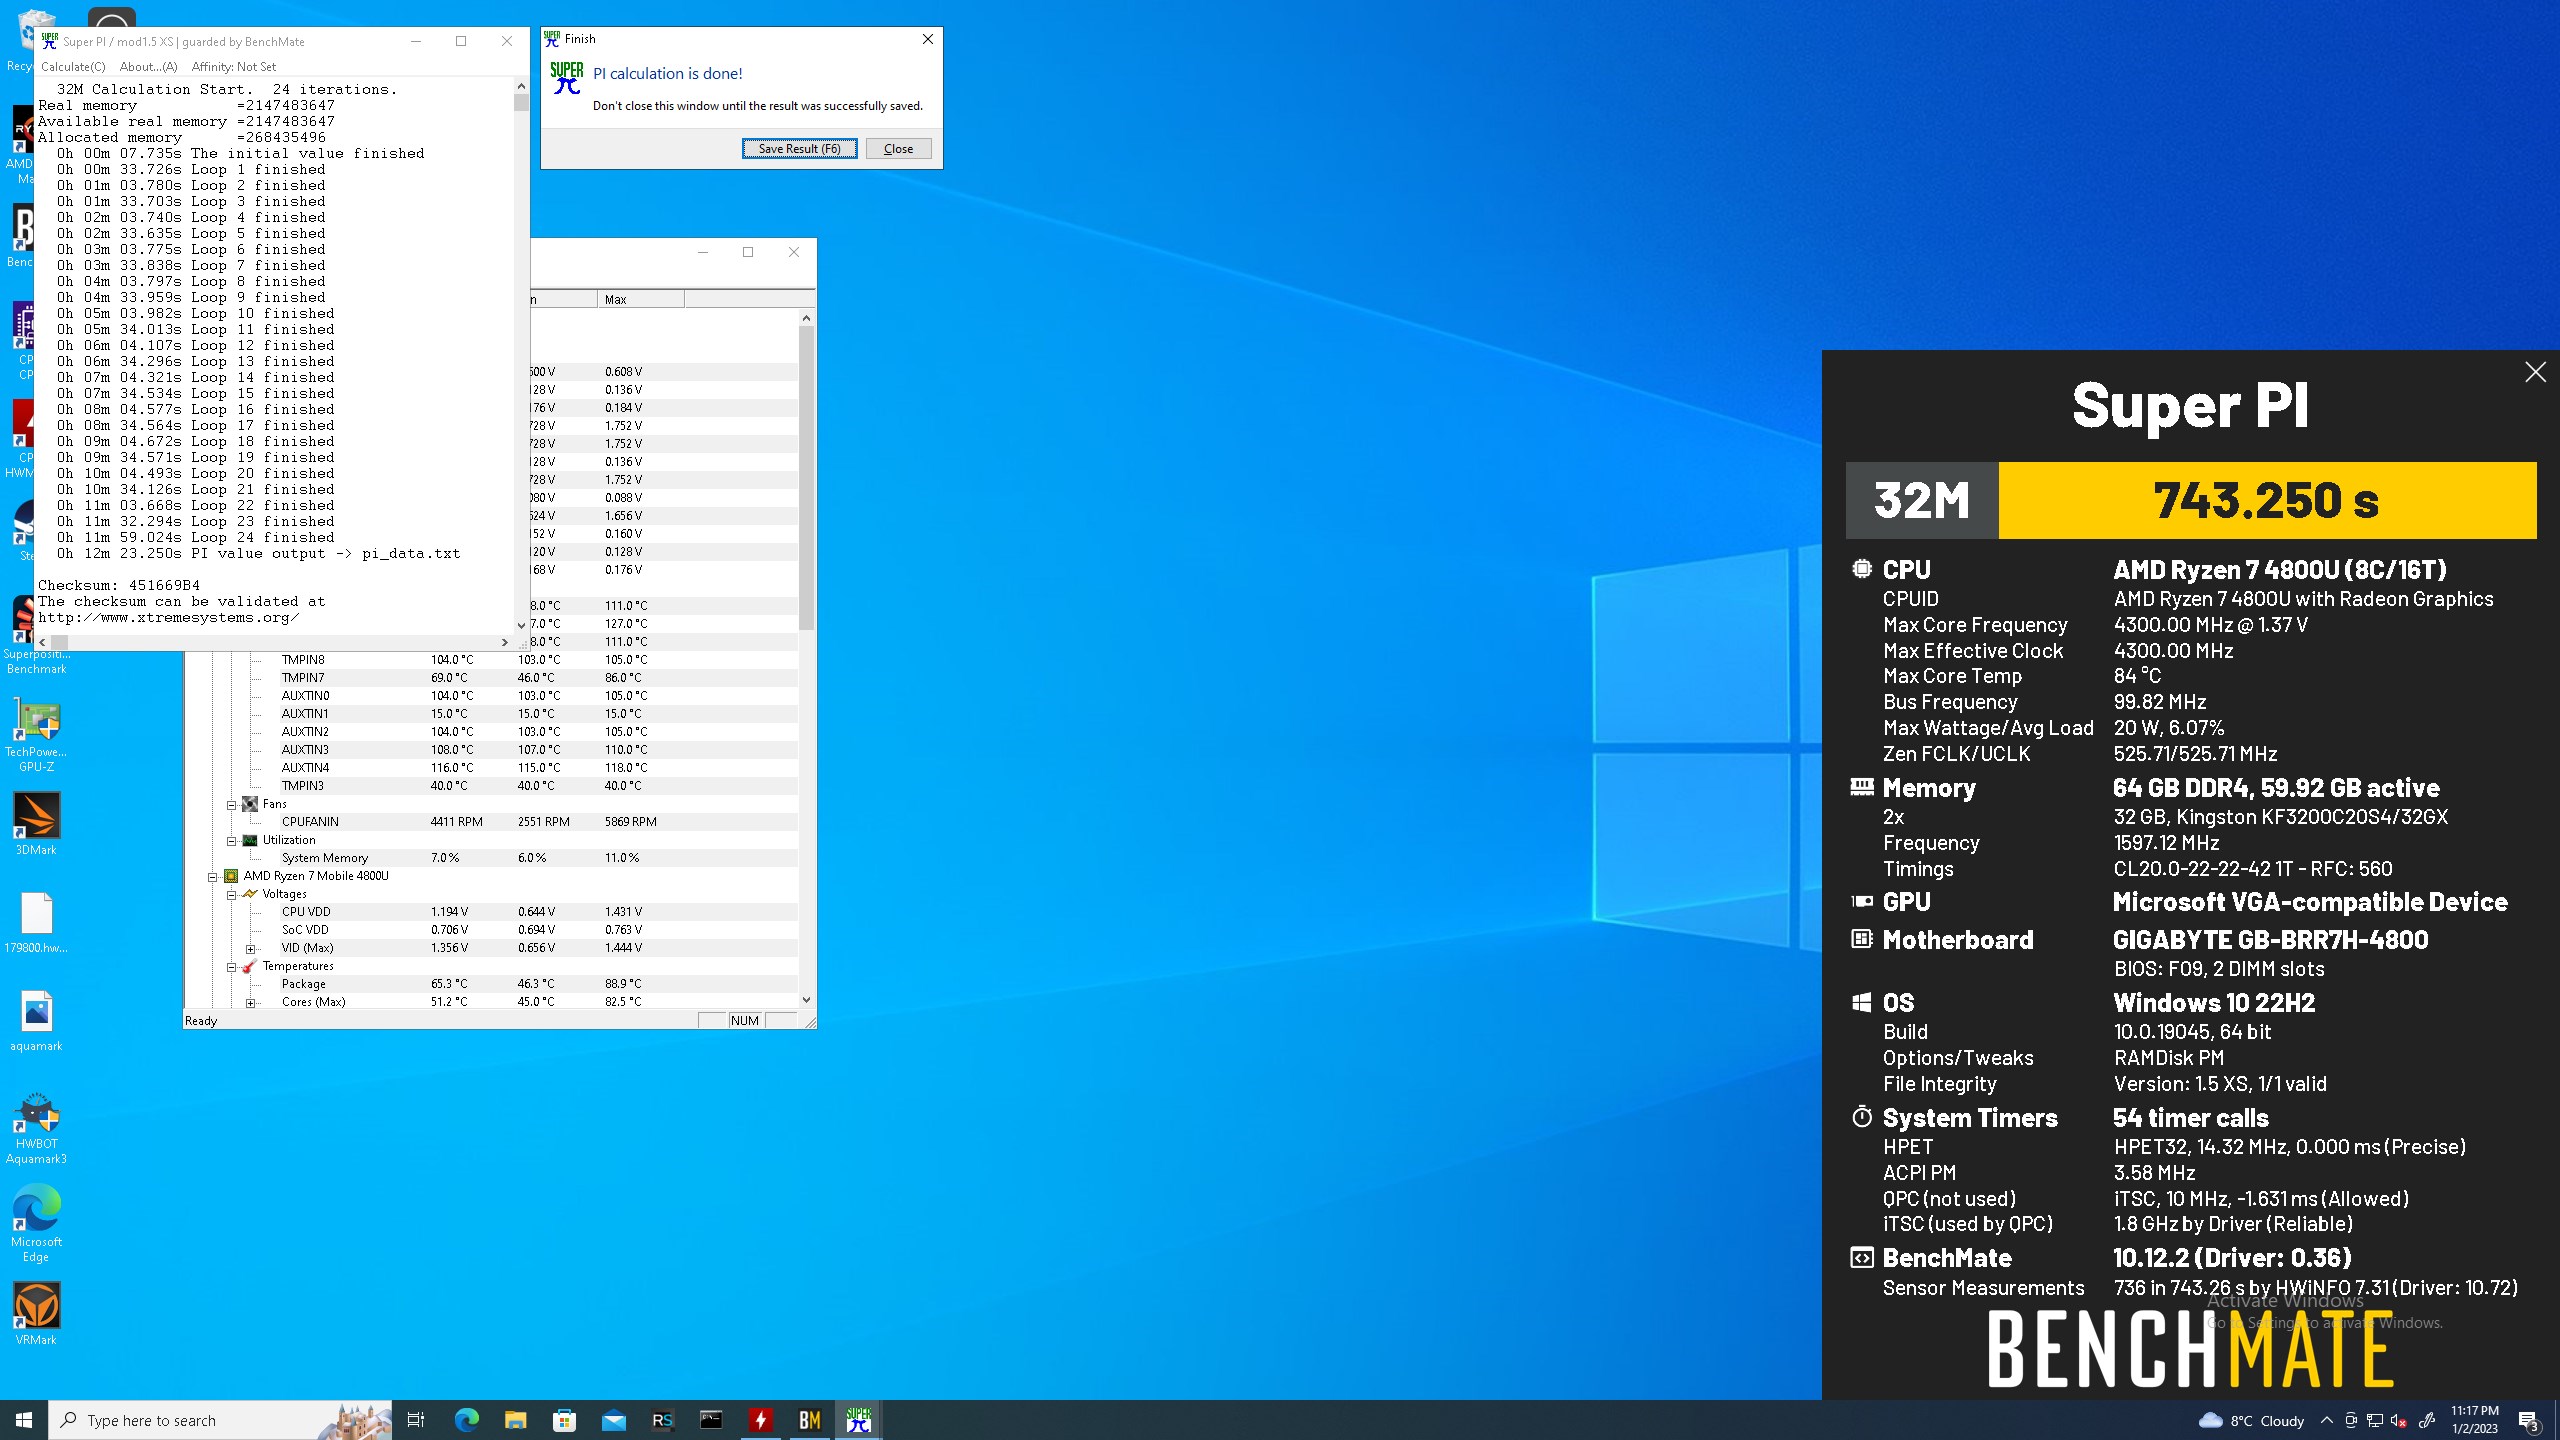Click the muted volume tray icon
This screenshot has width=2560, height=1440.
2399,1421
